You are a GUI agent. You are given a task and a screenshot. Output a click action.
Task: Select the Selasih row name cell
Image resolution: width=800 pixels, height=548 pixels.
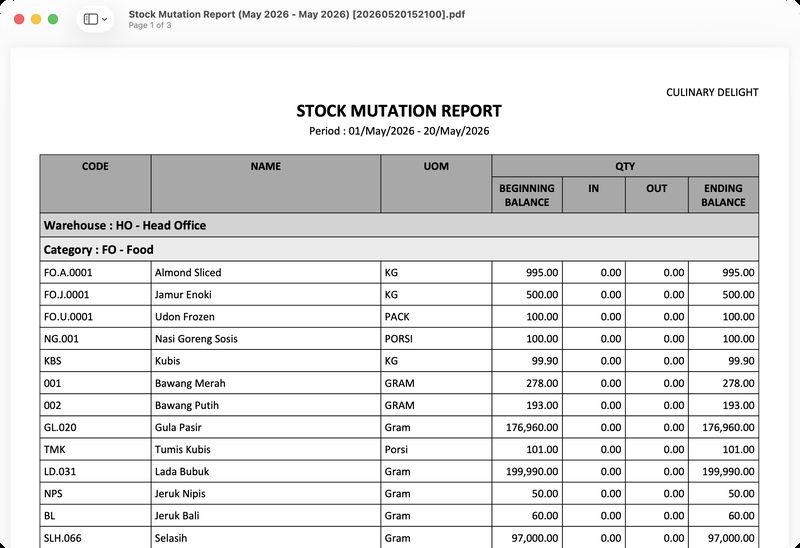(x=266, y=538)
